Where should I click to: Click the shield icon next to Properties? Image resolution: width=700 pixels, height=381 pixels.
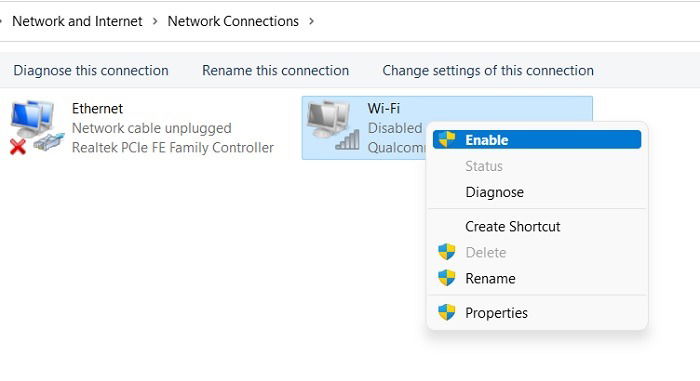(x=446, y=312)
